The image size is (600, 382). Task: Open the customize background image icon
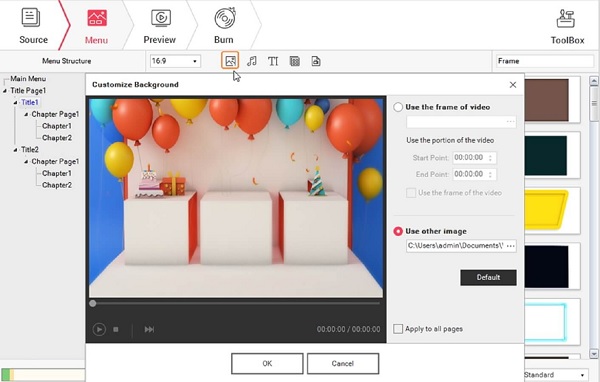click(x=230, y=61)
